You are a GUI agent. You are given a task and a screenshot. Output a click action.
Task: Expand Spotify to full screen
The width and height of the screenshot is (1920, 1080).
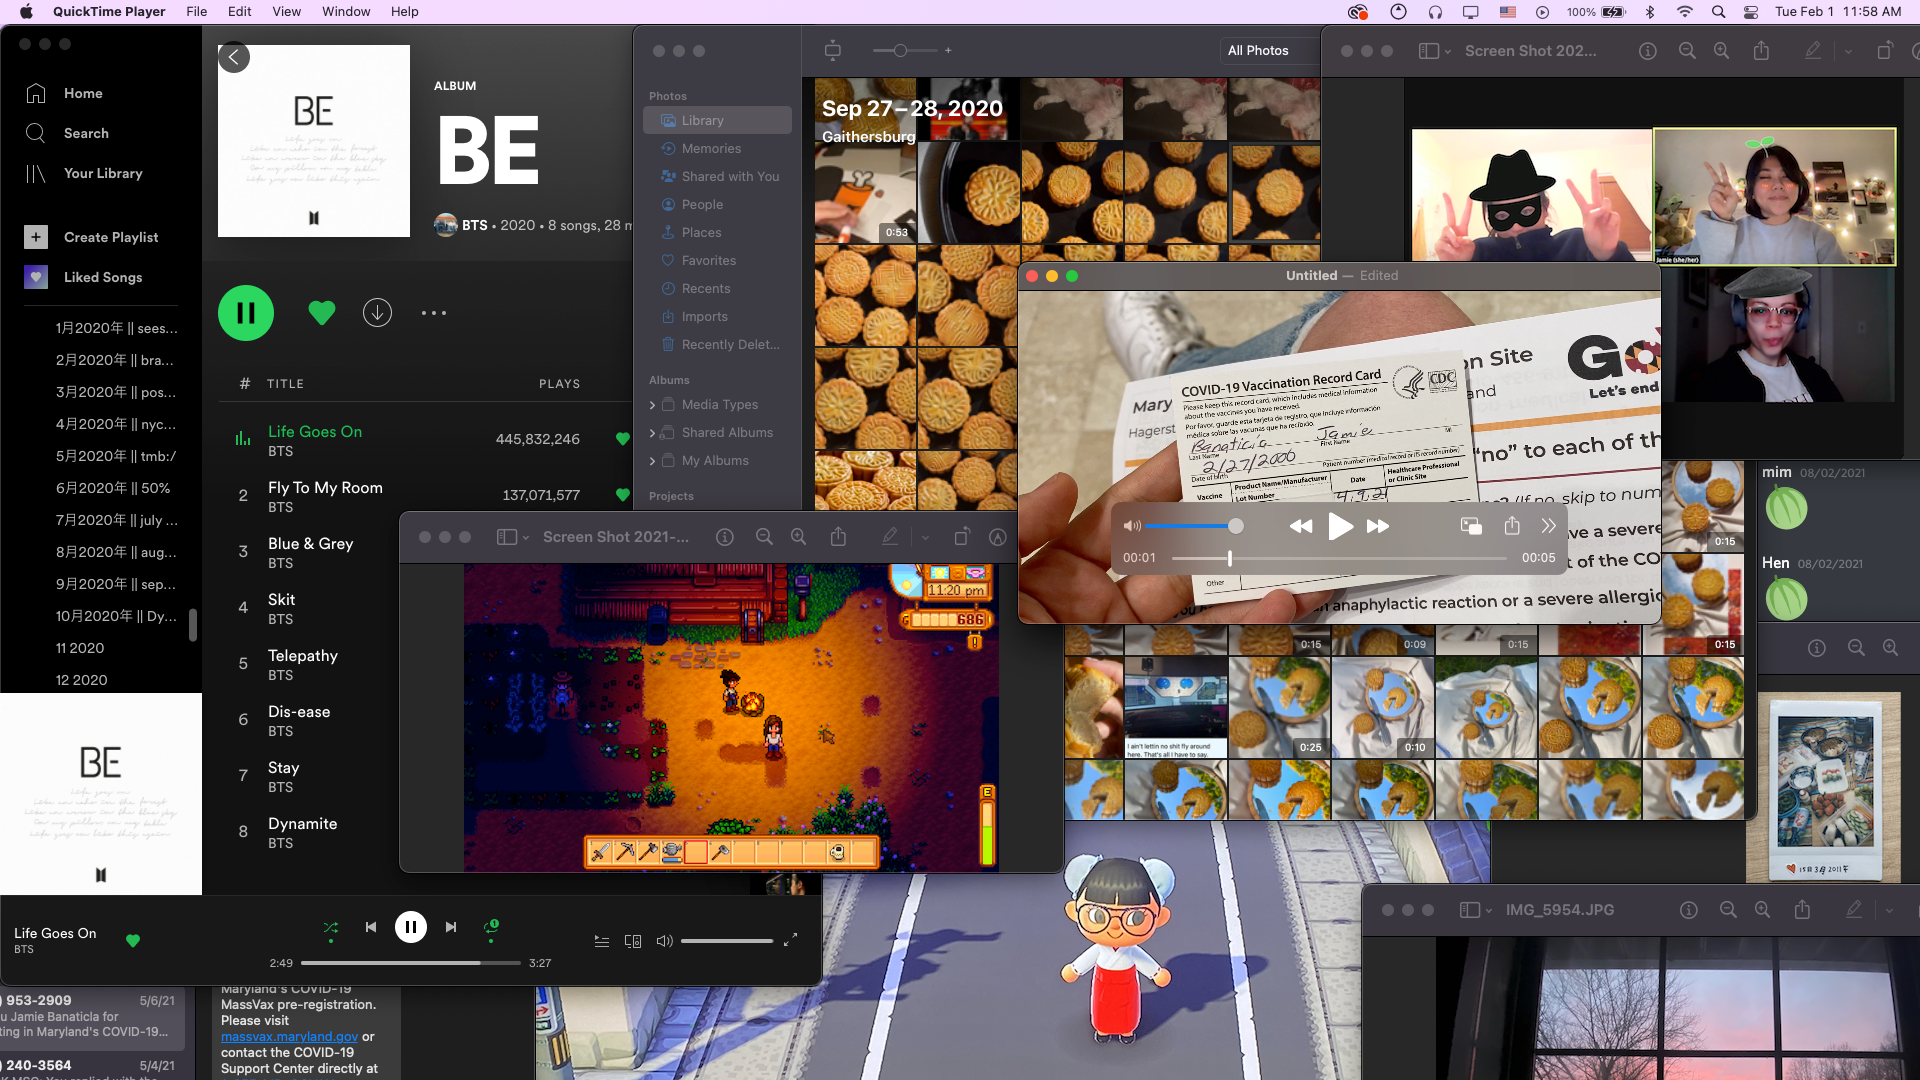[790, 940]
